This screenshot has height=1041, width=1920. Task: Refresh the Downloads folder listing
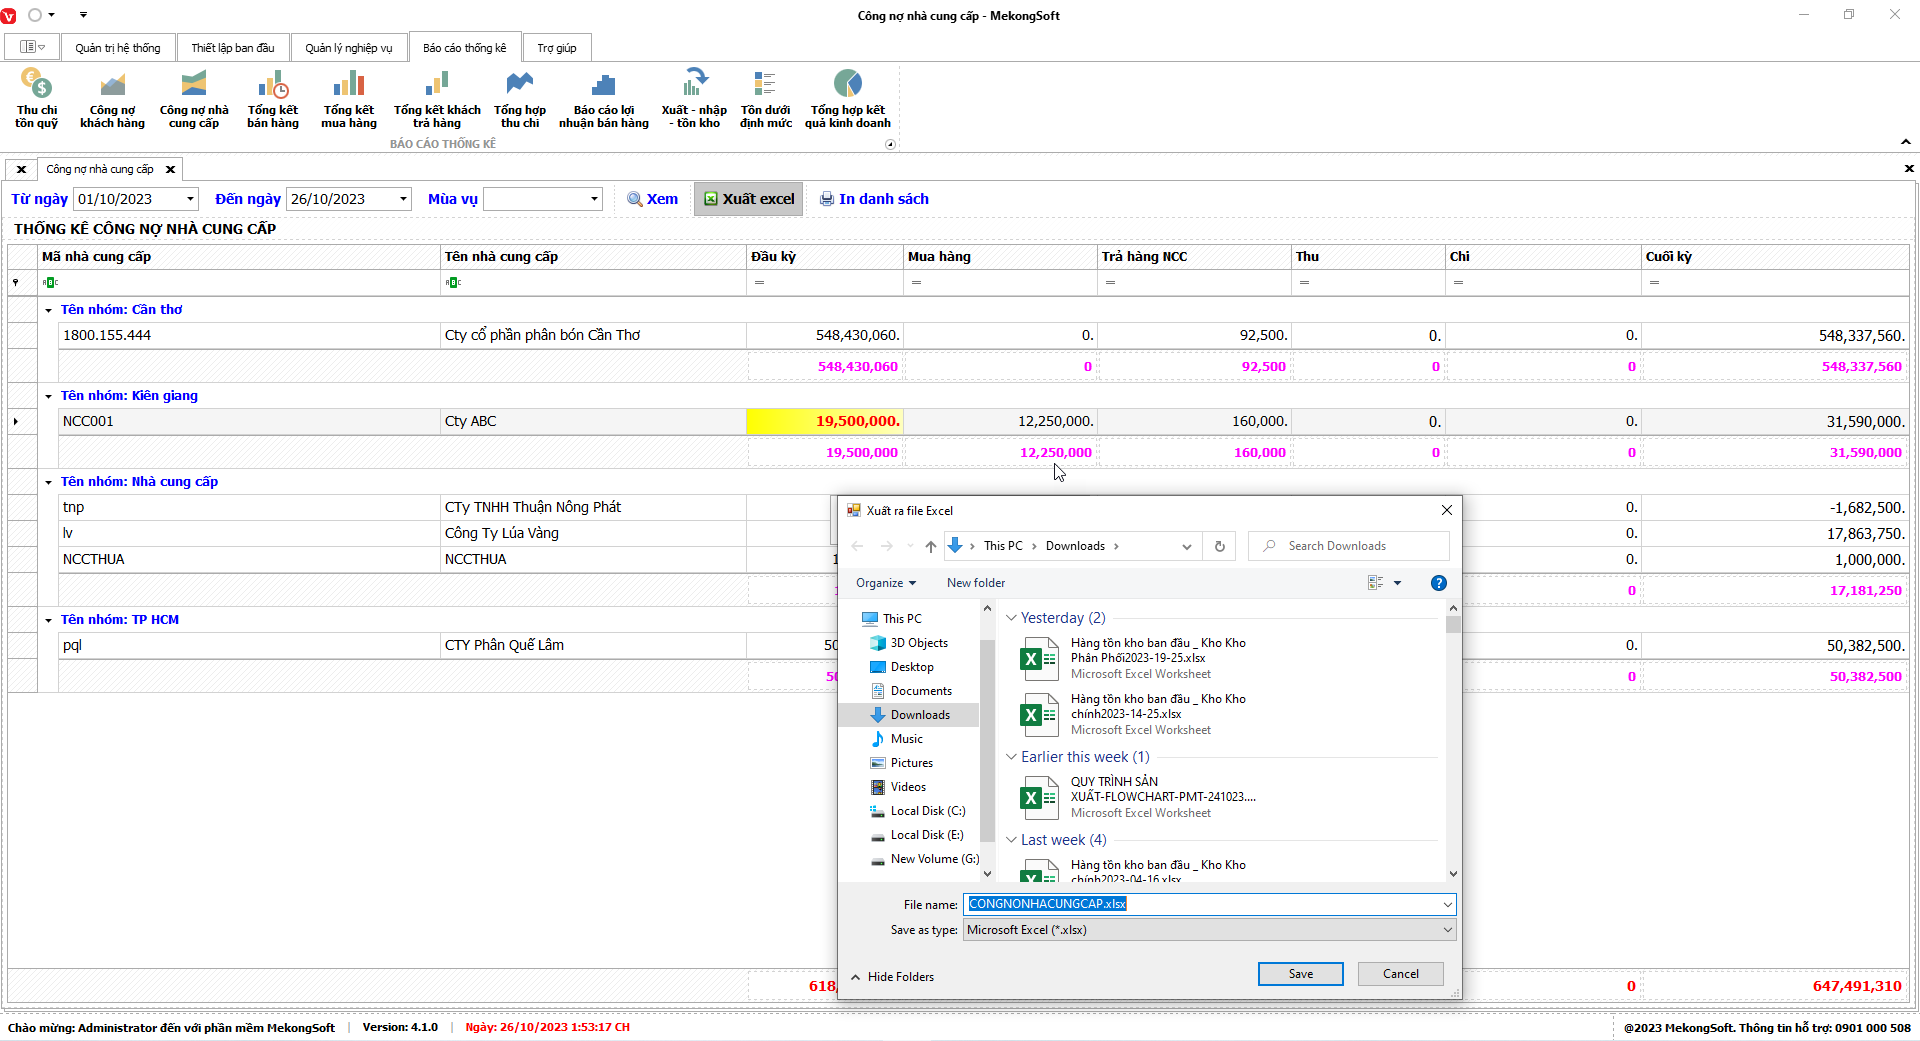(x=1219, y=546)
